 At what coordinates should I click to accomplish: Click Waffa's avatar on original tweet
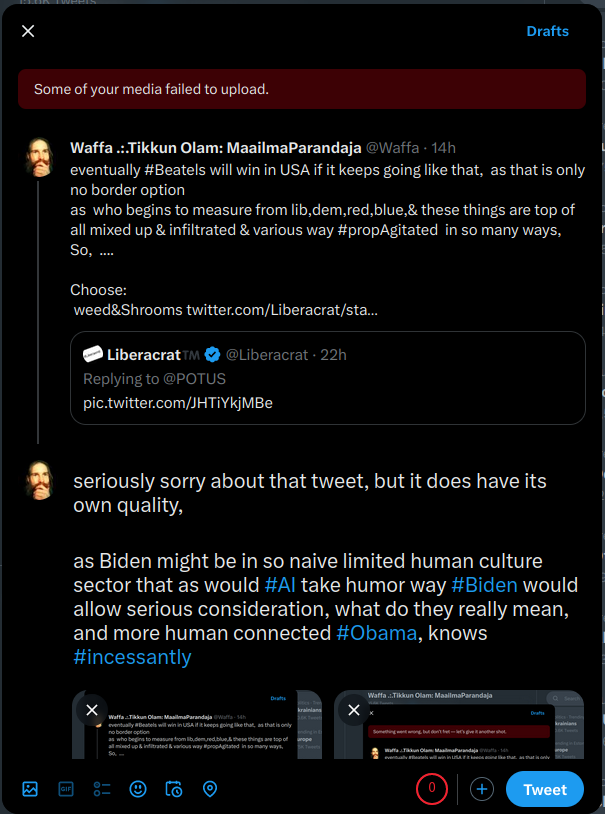(x=39, y=157)
